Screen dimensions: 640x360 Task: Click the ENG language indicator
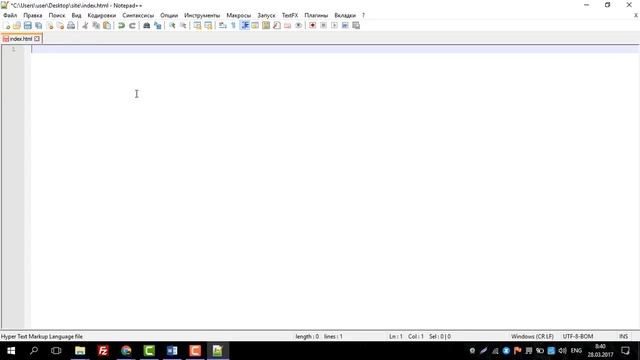[x=576, y=351]
